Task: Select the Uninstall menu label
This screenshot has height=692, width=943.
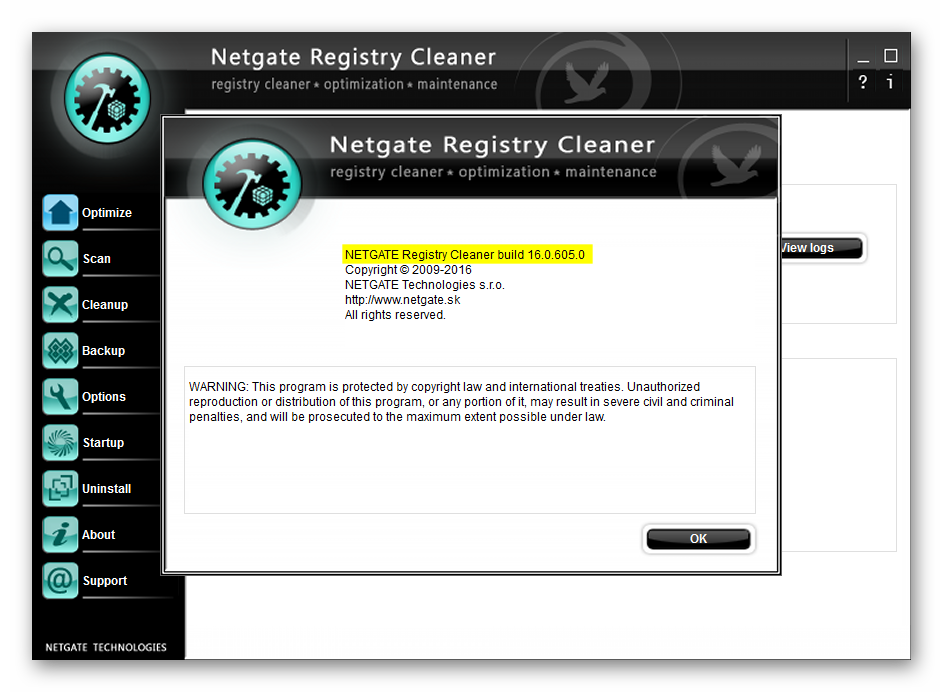Action: [x=106, y=489]
